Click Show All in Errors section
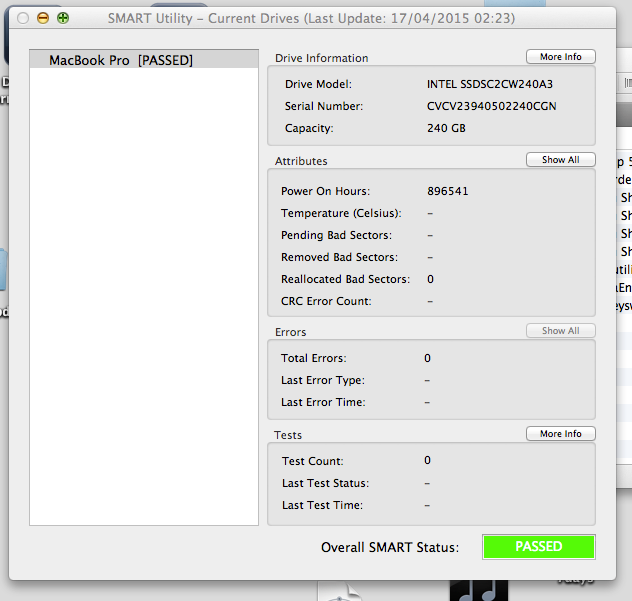Image resolution: width=632 pixels, height=601 pixels. pyautogui.click(x=561, y=331)
